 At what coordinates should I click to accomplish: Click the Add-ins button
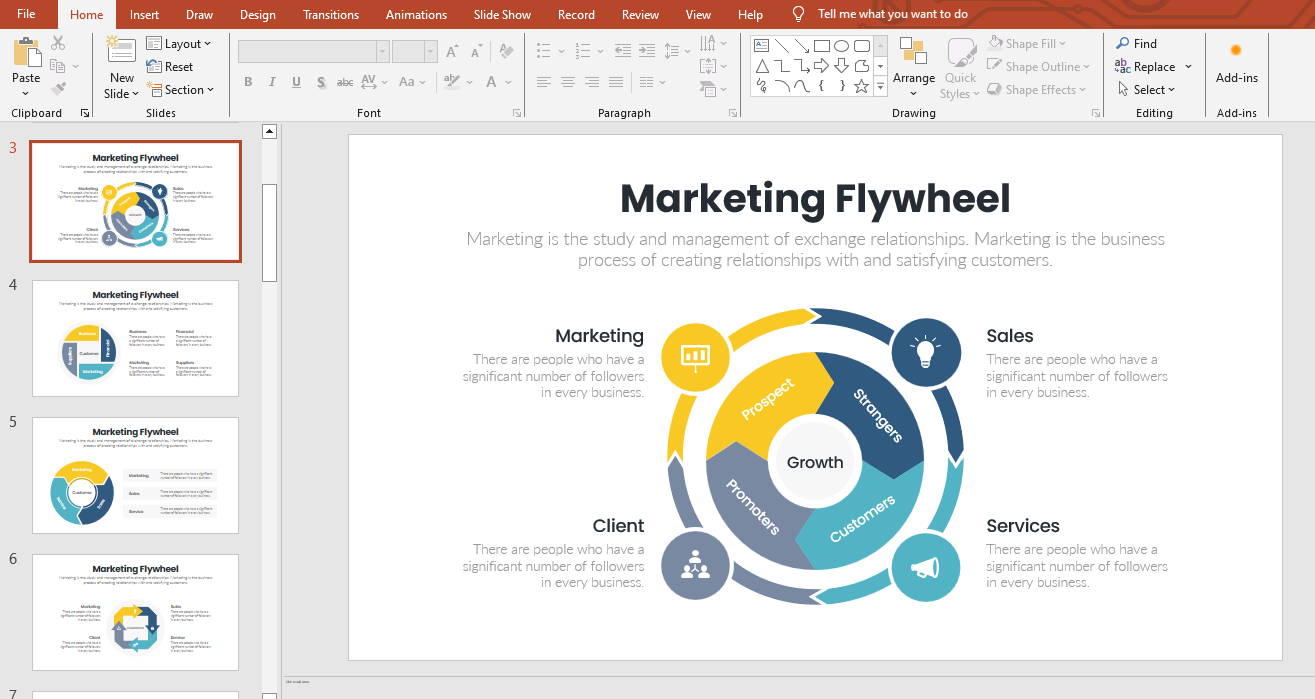[1237, 63]
